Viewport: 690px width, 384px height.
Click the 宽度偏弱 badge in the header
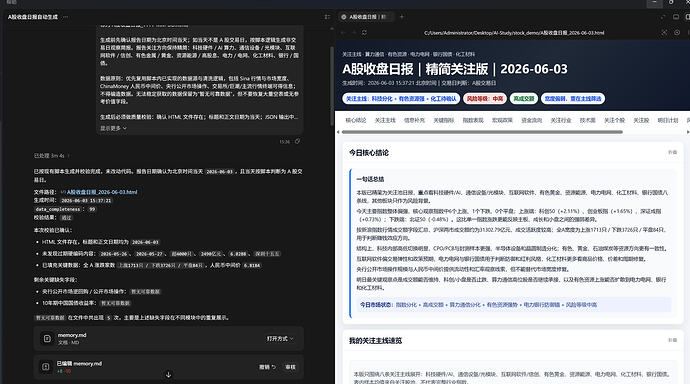pos(573,99)
